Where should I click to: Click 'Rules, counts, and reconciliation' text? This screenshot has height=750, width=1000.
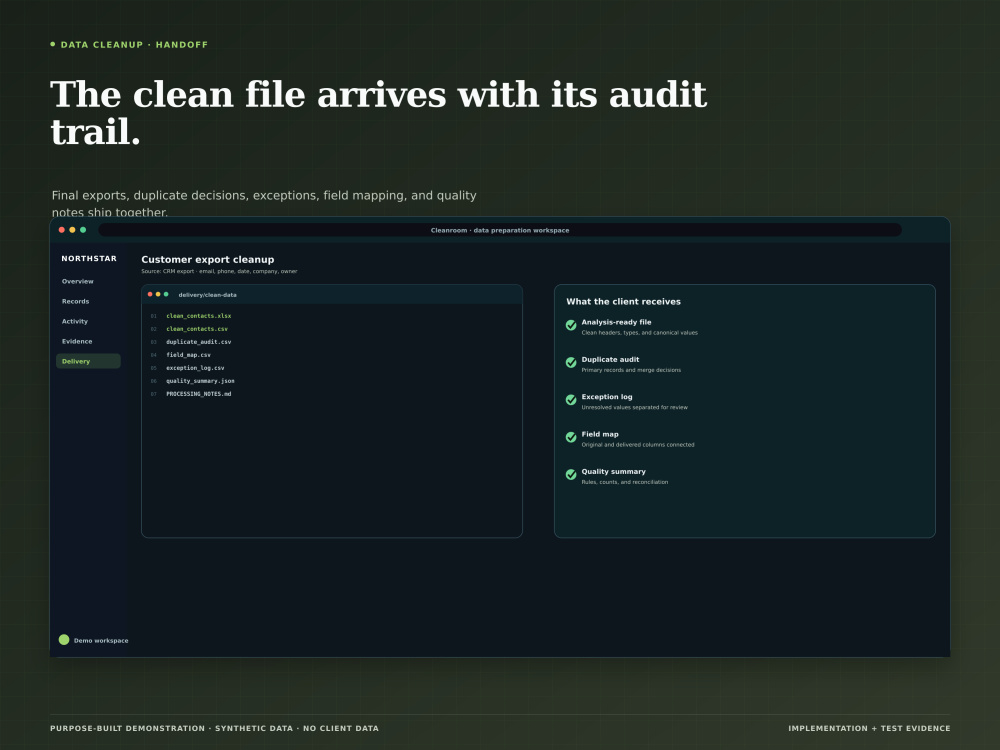(624, 482)
